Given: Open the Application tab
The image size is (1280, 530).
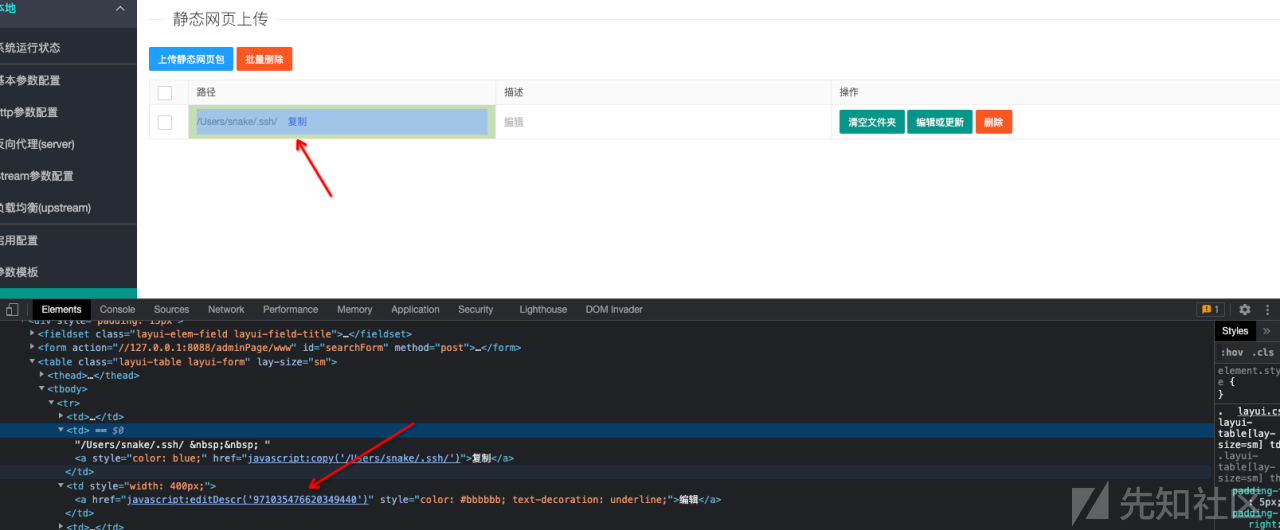Looking at the screenshot, I should (415, 310).
